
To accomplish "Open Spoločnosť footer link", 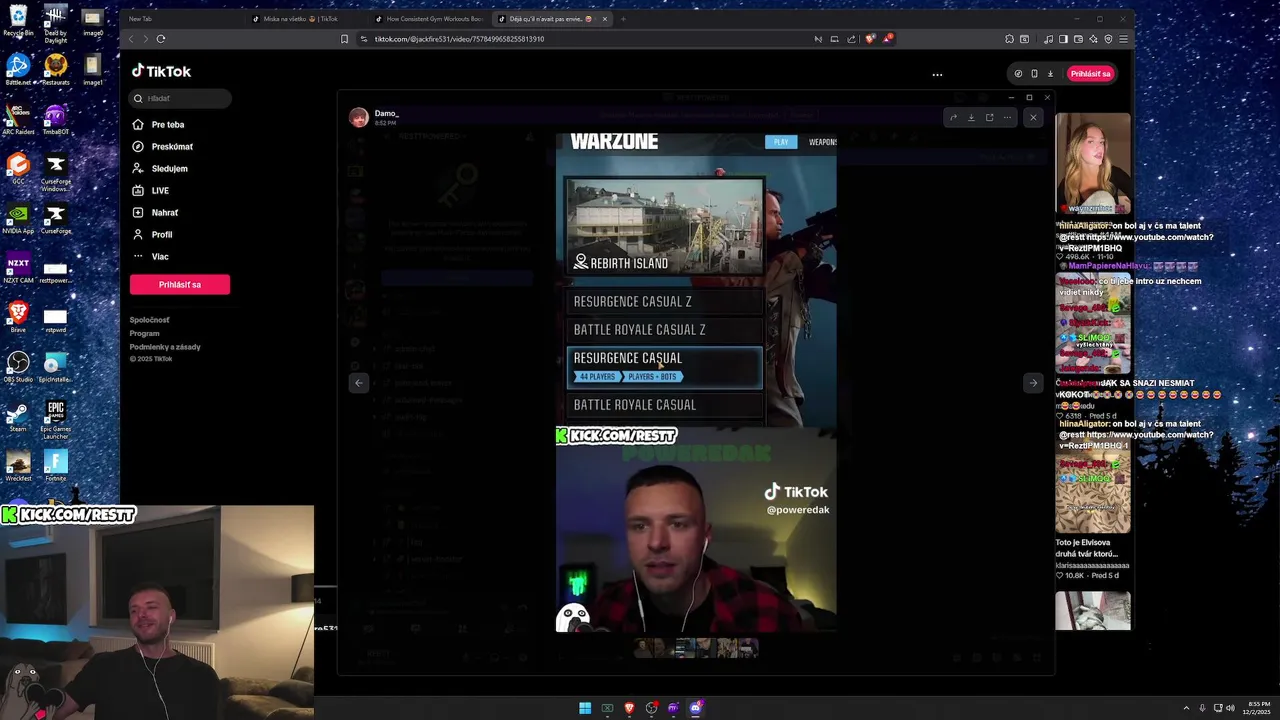I will tap(149, 320).
